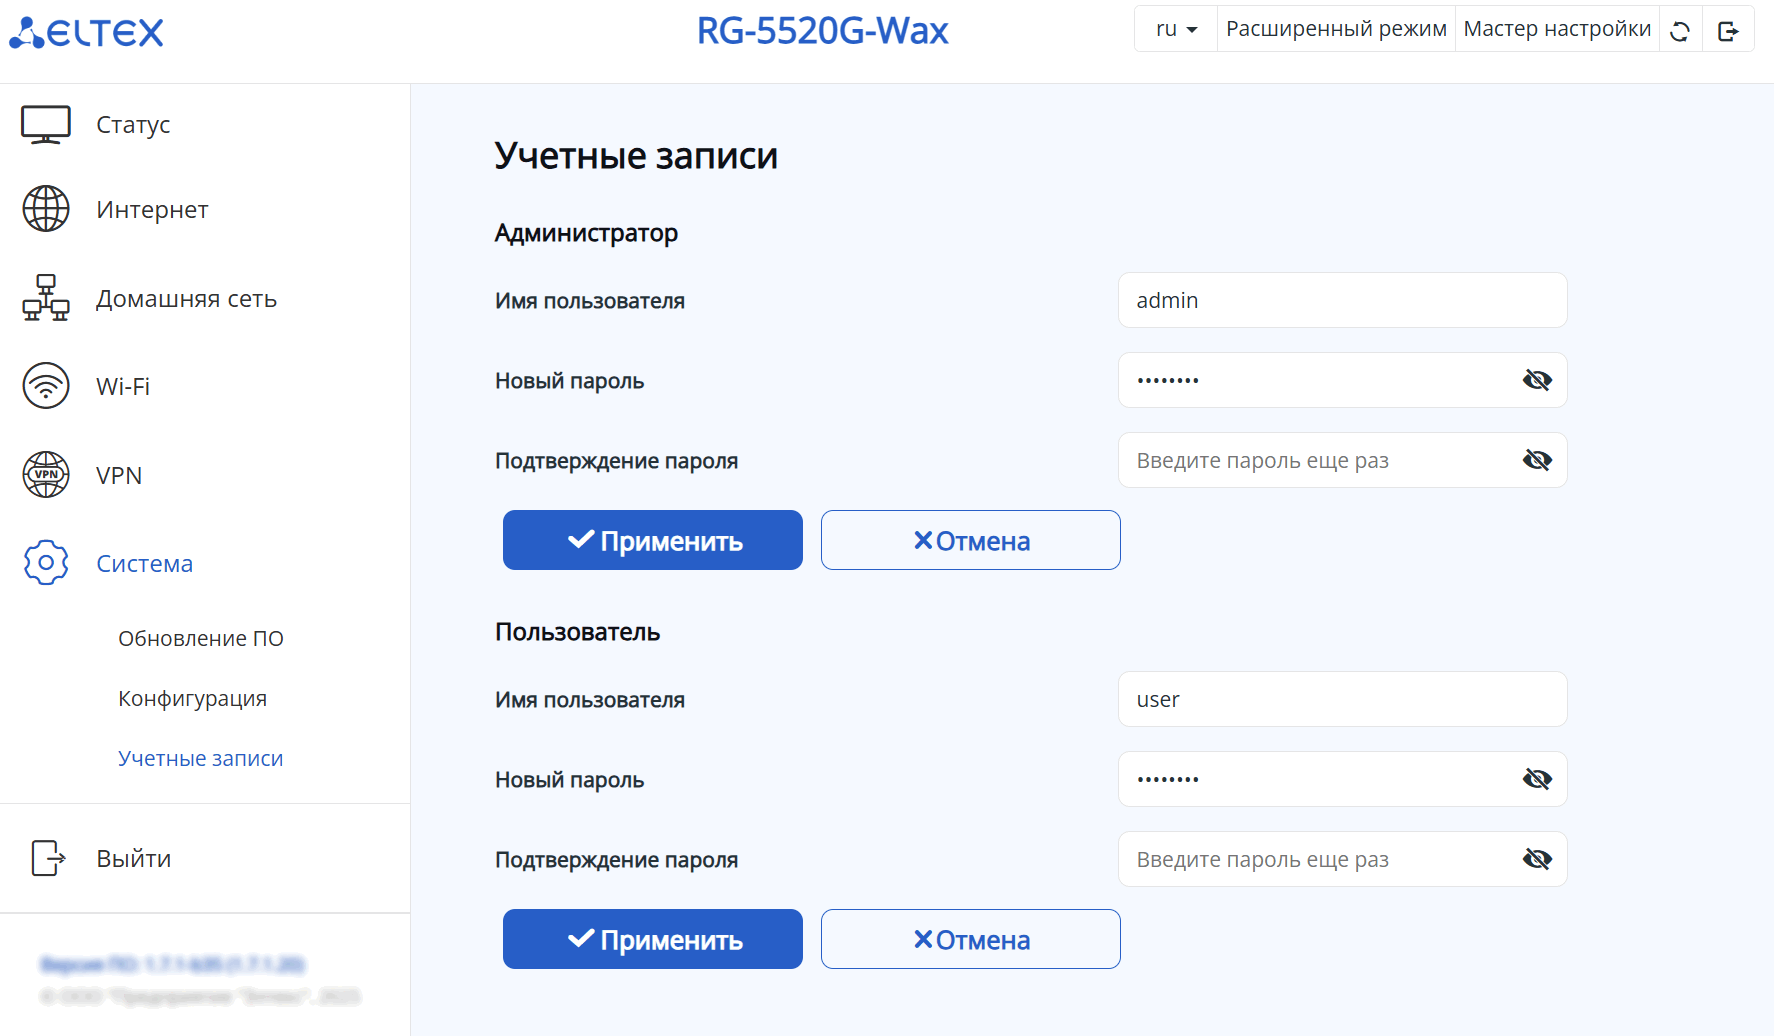Click the refresh icon in header
This screenshot has width=1774, height=1036.
[x=1680, y=31]
